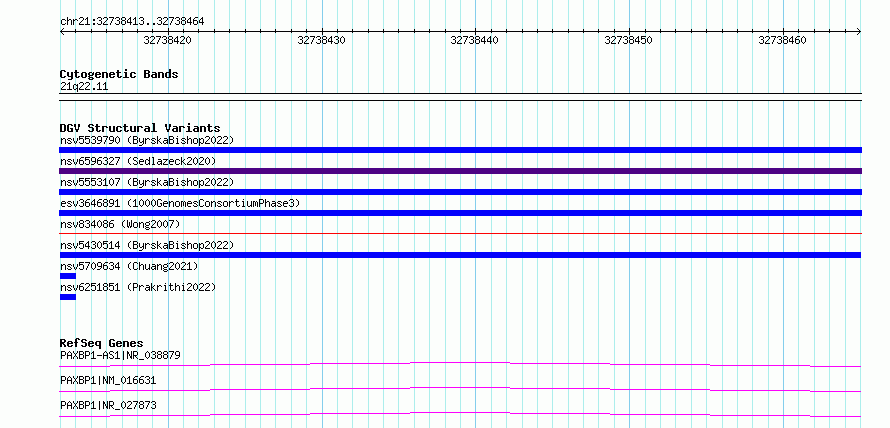Open gene PAXBP1|NM_016631 label
890x428 pixels.
(x=108, y=380)
